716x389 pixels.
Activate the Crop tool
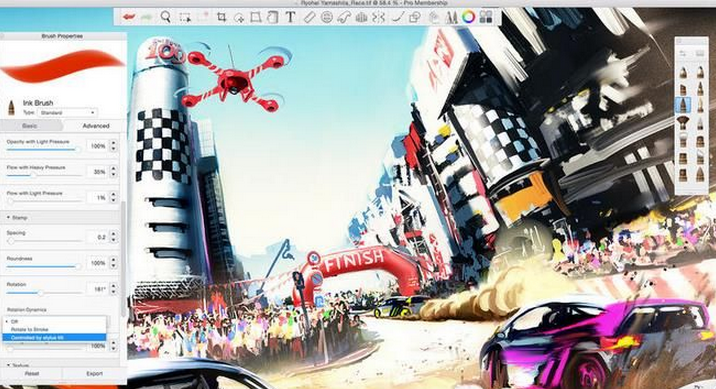click(x=221, y=18)
